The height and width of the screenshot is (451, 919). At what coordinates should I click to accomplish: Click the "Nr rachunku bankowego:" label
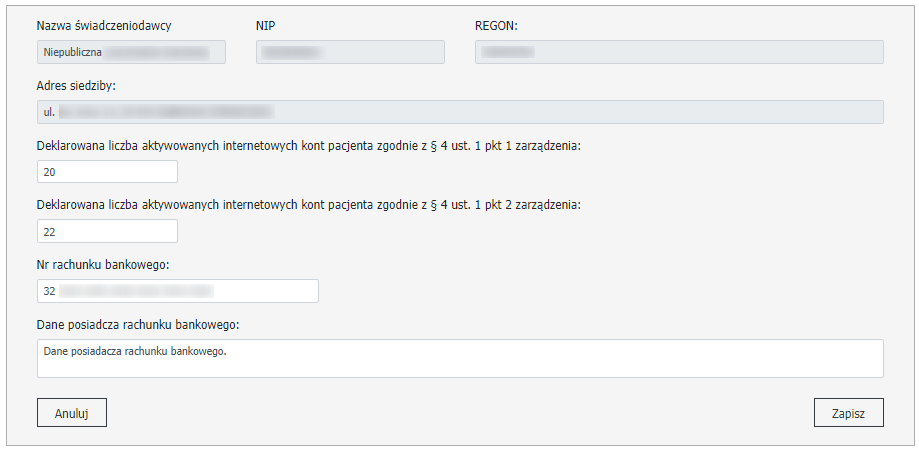(x=102, y=265)
